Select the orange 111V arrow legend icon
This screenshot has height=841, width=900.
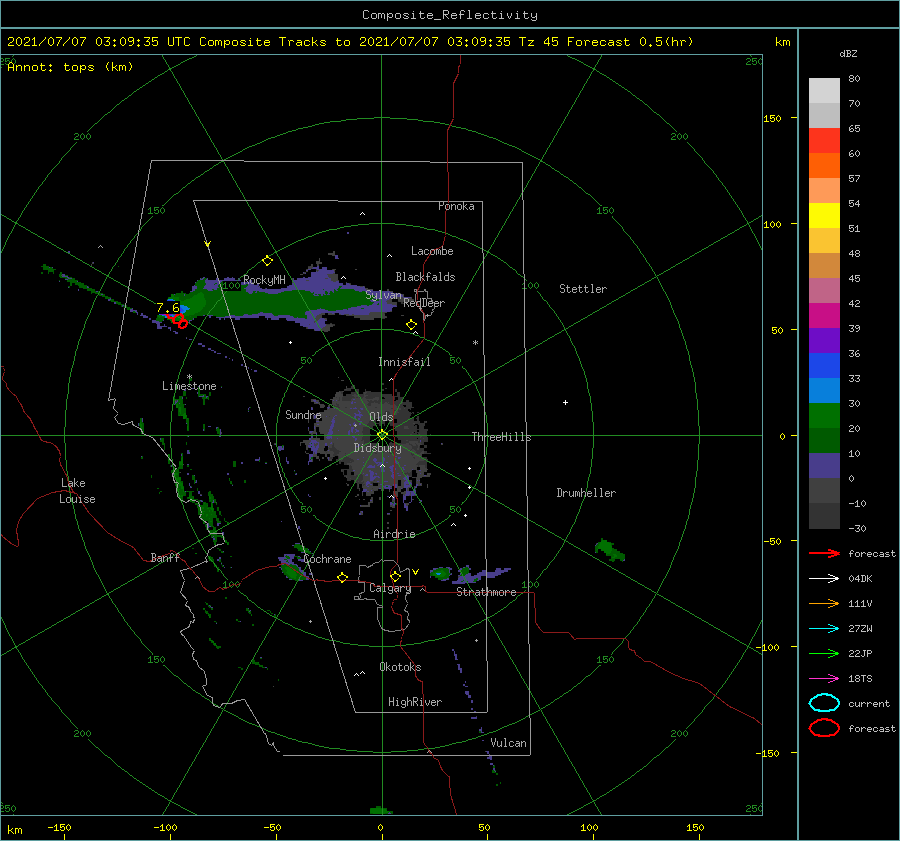[824, 603]
